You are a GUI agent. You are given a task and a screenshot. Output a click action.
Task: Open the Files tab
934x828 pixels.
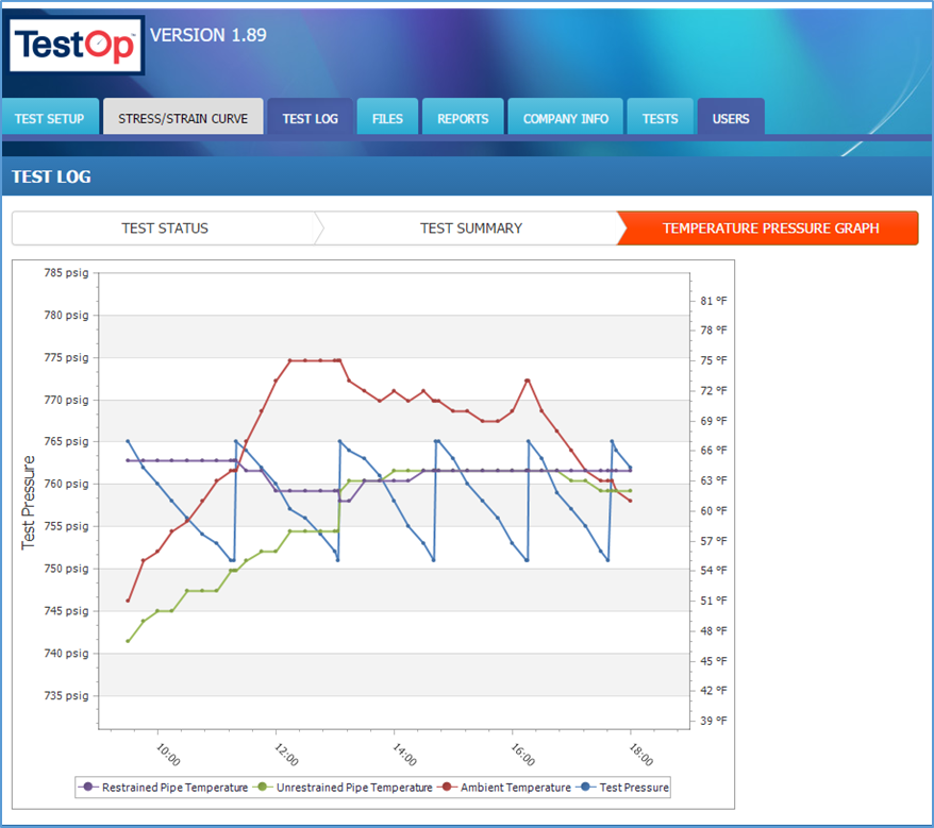tap(387, 118)
